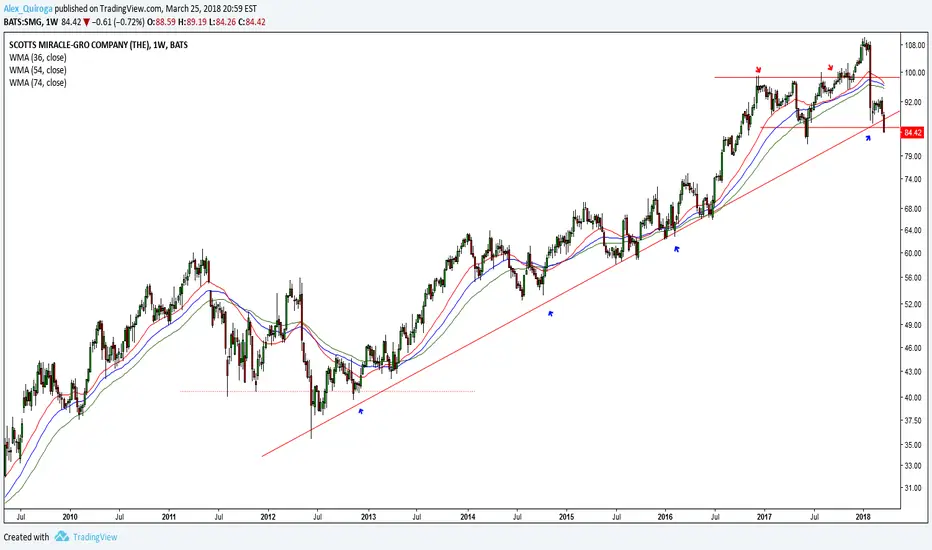Viewport: 932px width, 550px height.
Task: Select the 'WMA (54, close)' indicator label
Action: [37, 70]
